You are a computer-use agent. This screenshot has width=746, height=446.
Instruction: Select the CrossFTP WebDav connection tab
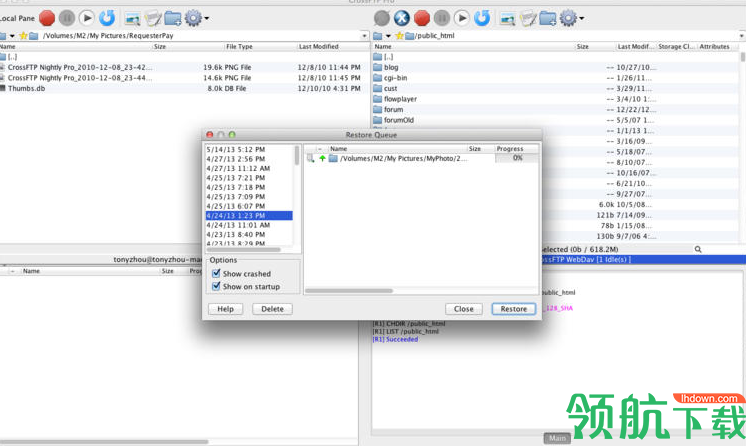point(643,259)
